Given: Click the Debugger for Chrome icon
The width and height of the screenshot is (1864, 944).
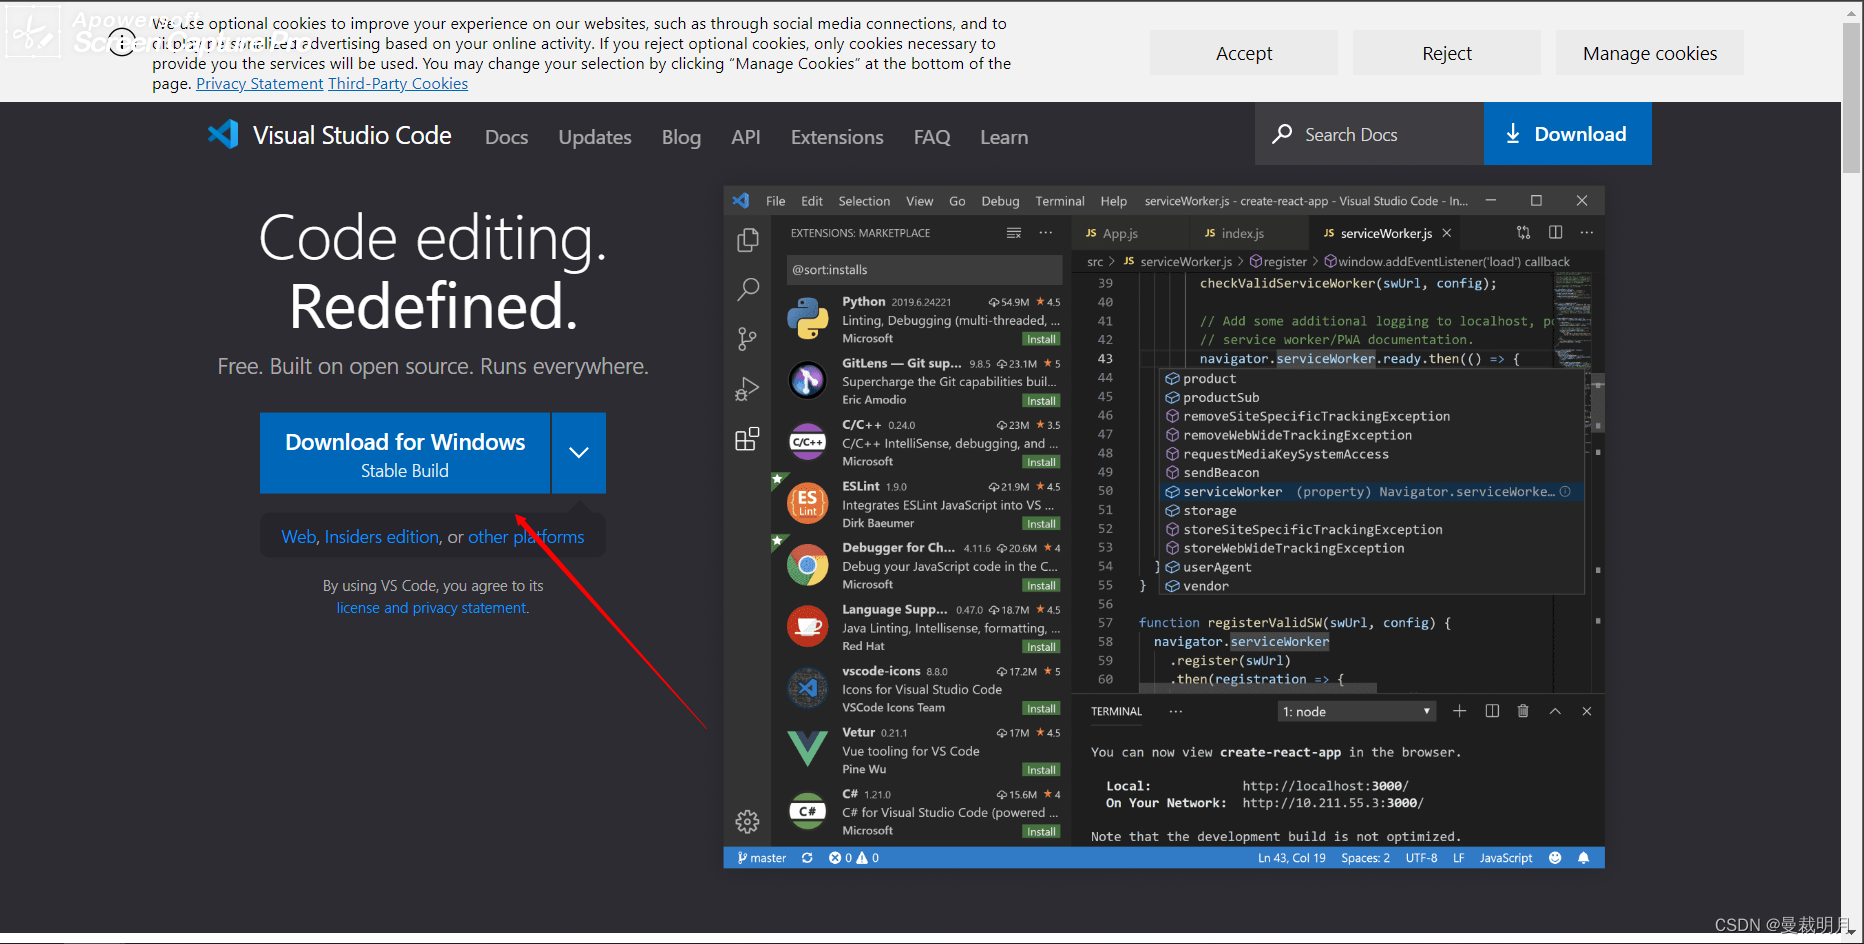Looking at the screenshot, I should pos(807,566).
